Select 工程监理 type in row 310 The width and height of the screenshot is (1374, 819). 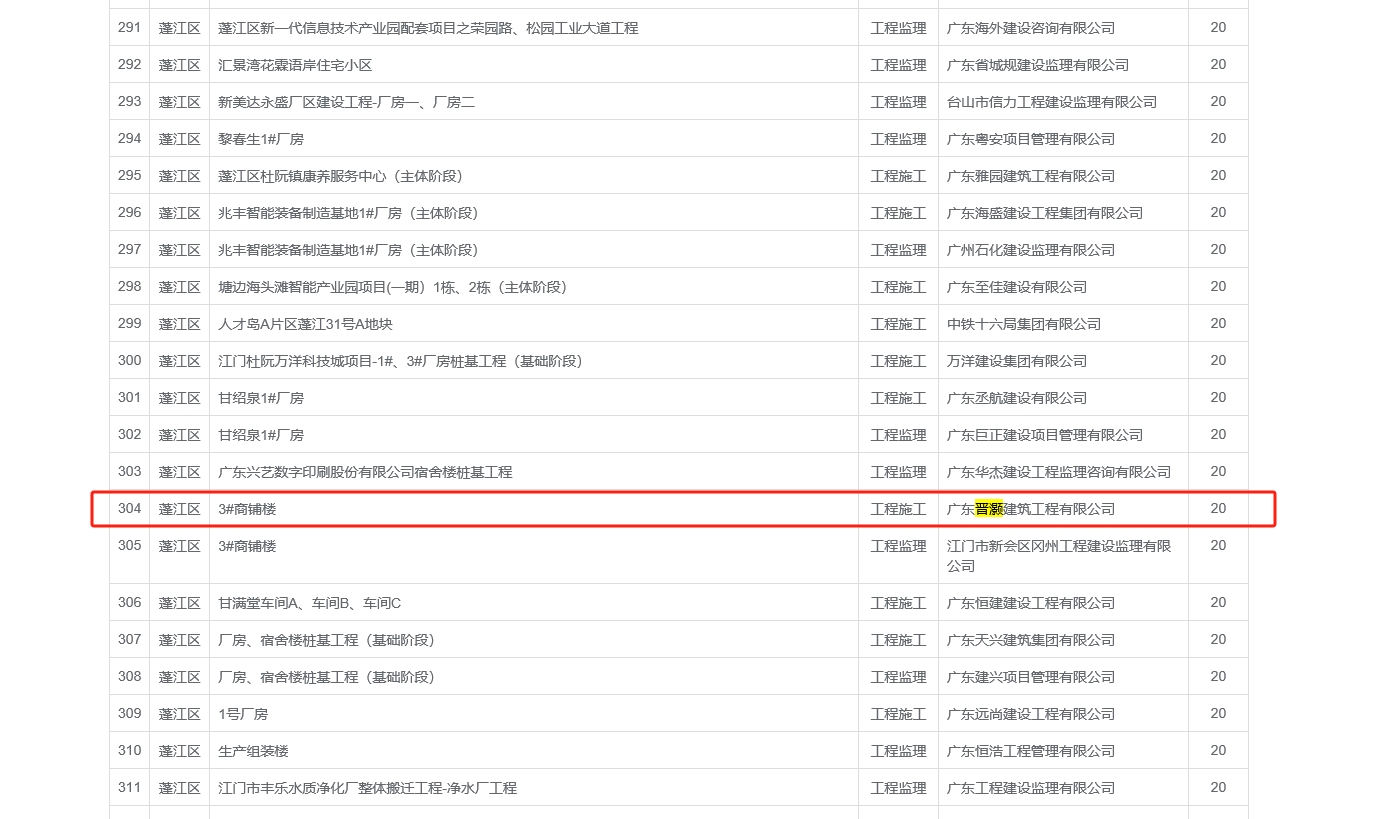[x=898, y=751]
